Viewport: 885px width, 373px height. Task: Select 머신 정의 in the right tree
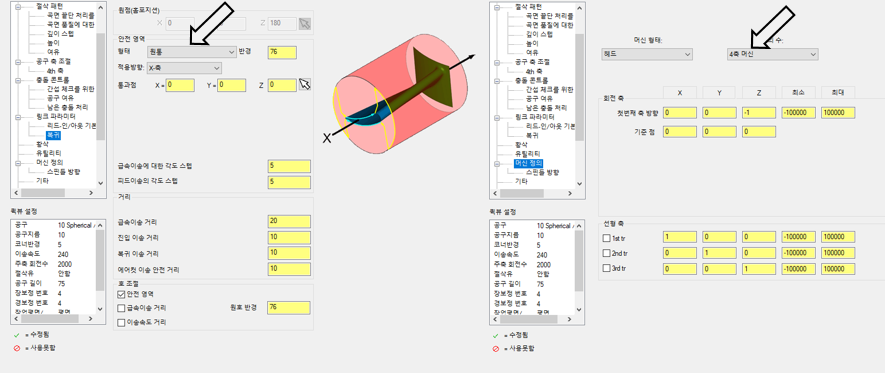[528, 163]
